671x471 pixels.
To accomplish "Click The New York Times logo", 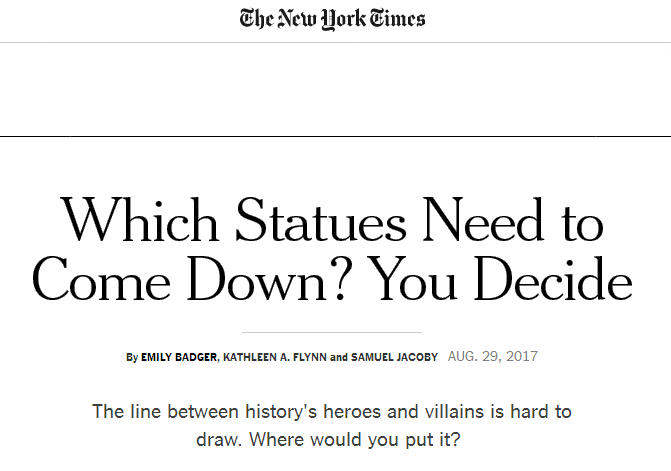I will (x=332, y=19).
